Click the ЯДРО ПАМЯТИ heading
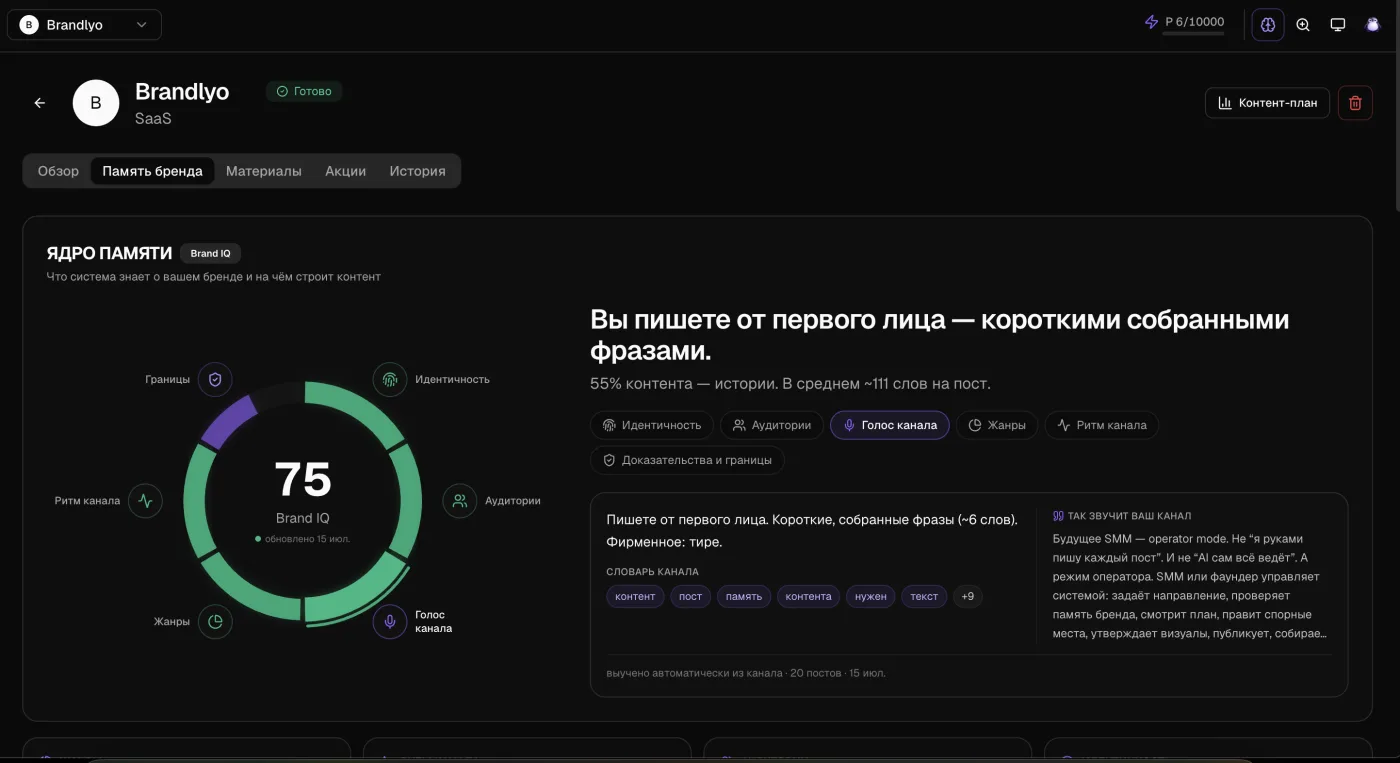 point(109,254)
